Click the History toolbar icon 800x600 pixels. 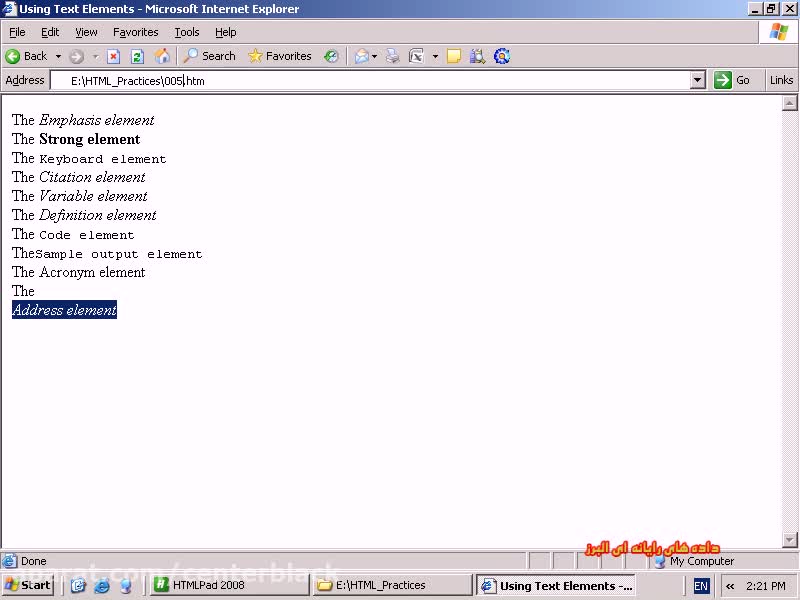coord(331,56)
